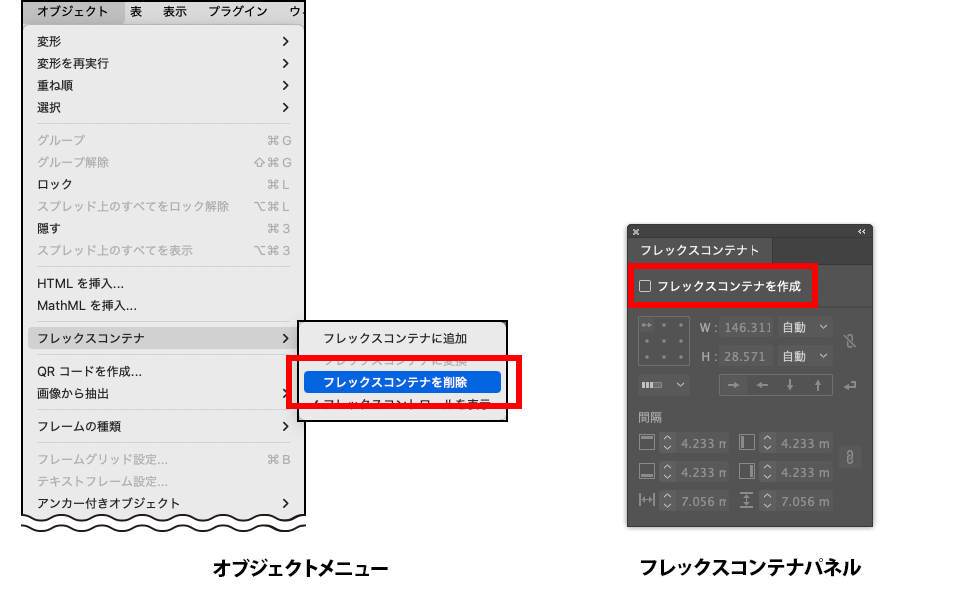Screen dimensions: 970x599
Task: Click QR コードを作成... menu entry
Action: [89, 372]
